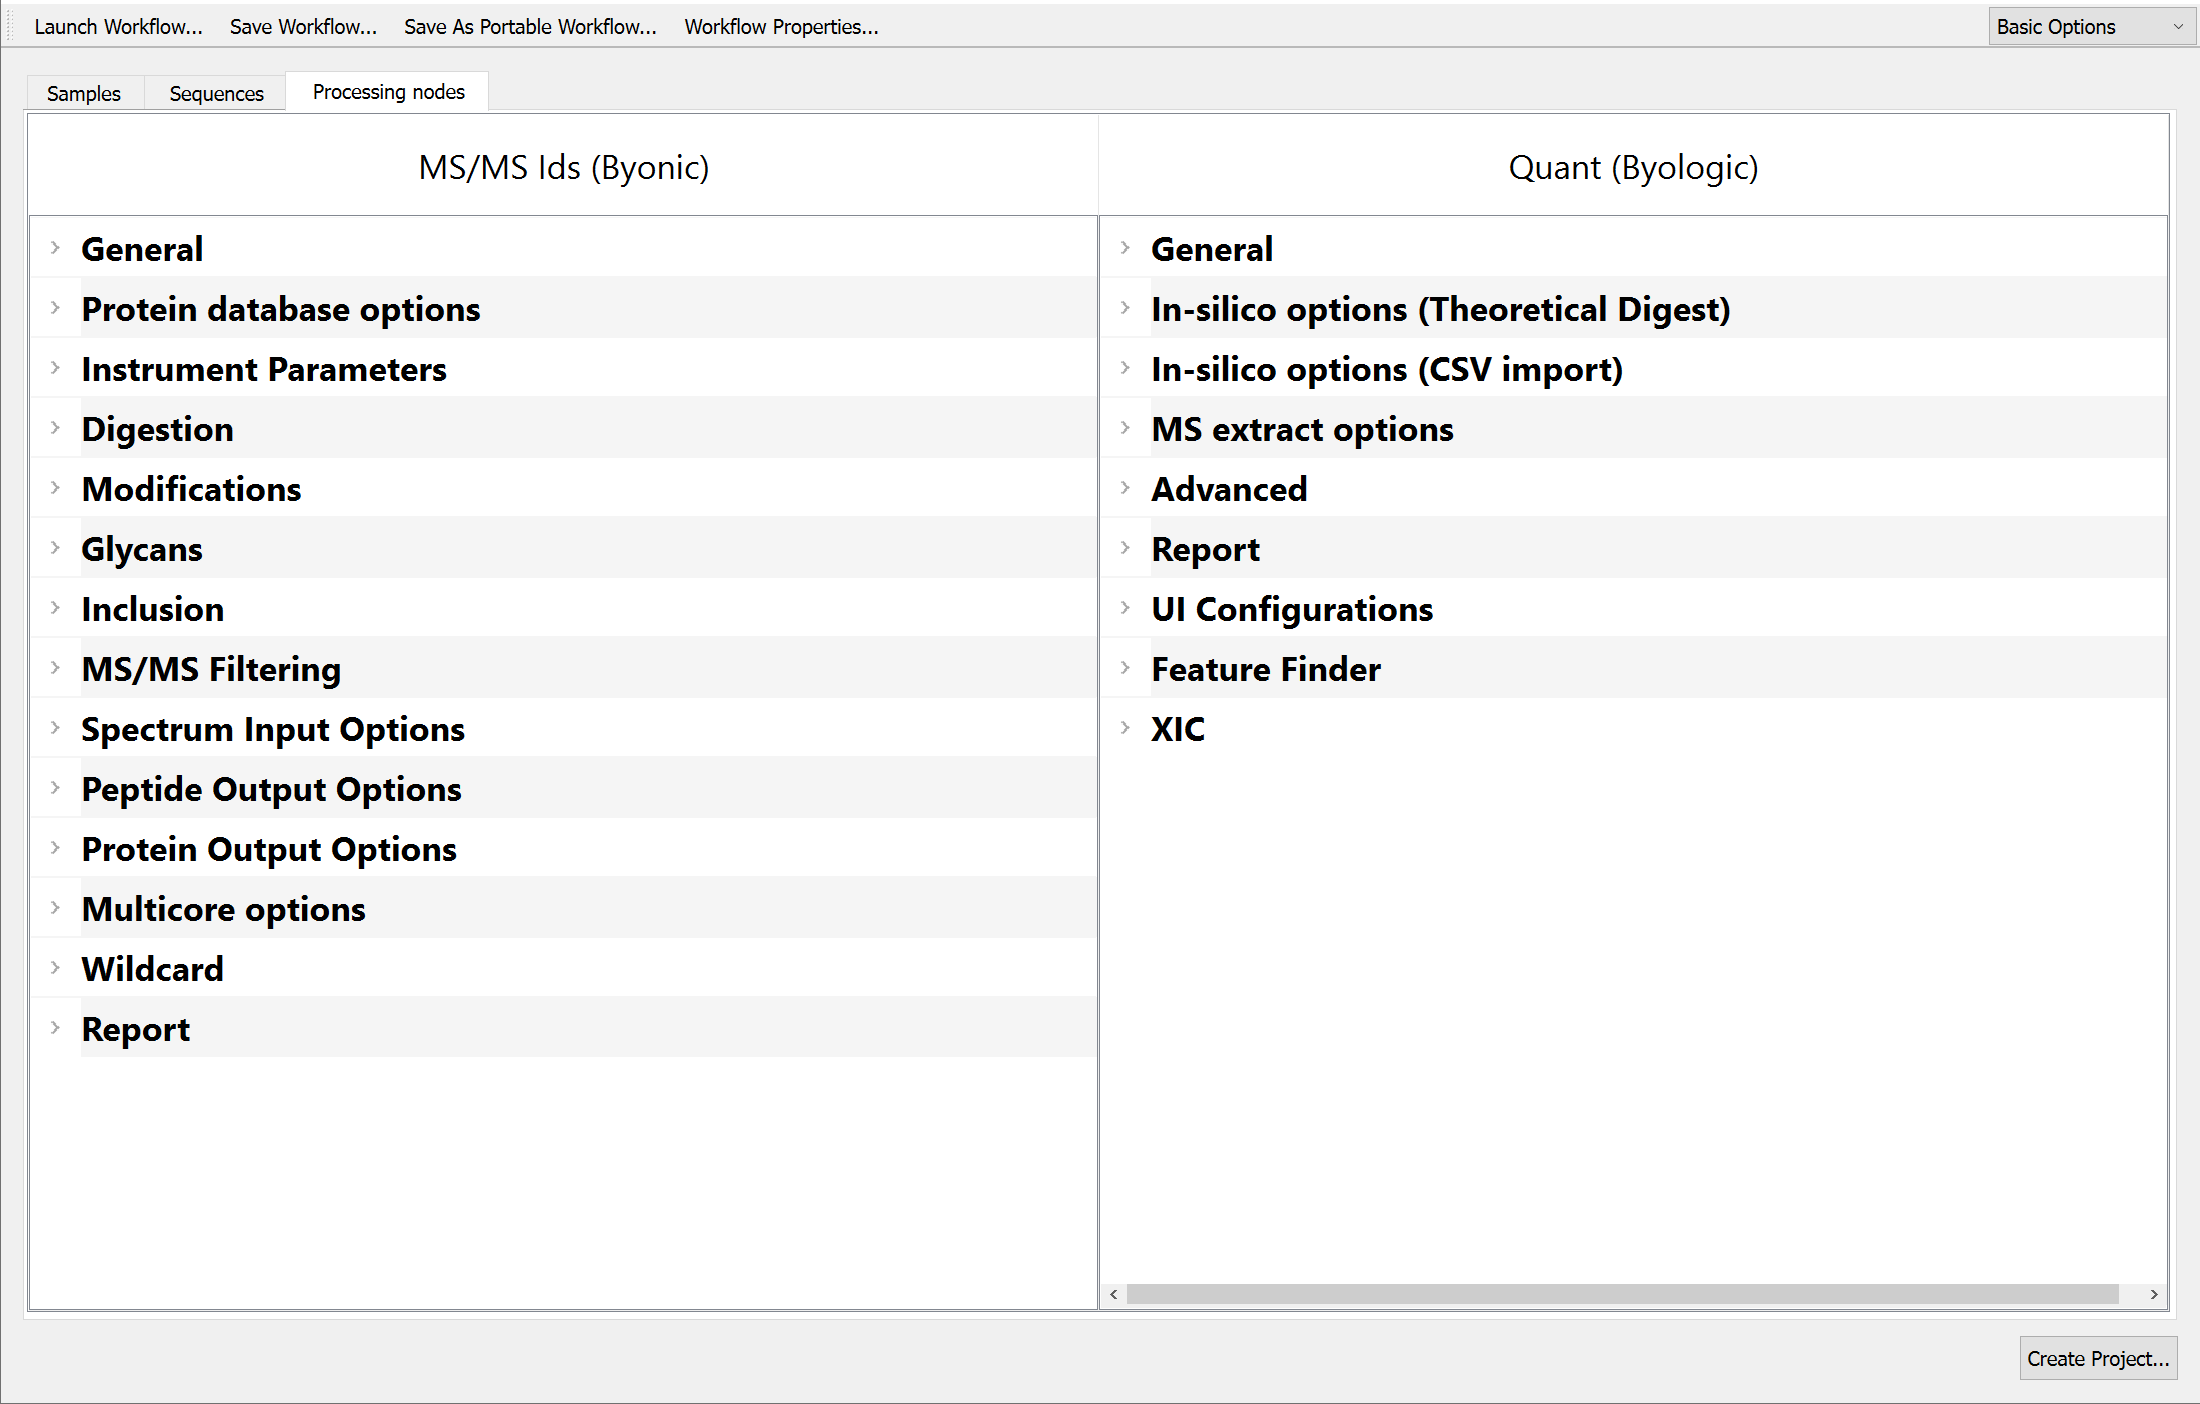Expand MS extract options arrow

(1125, 428)
